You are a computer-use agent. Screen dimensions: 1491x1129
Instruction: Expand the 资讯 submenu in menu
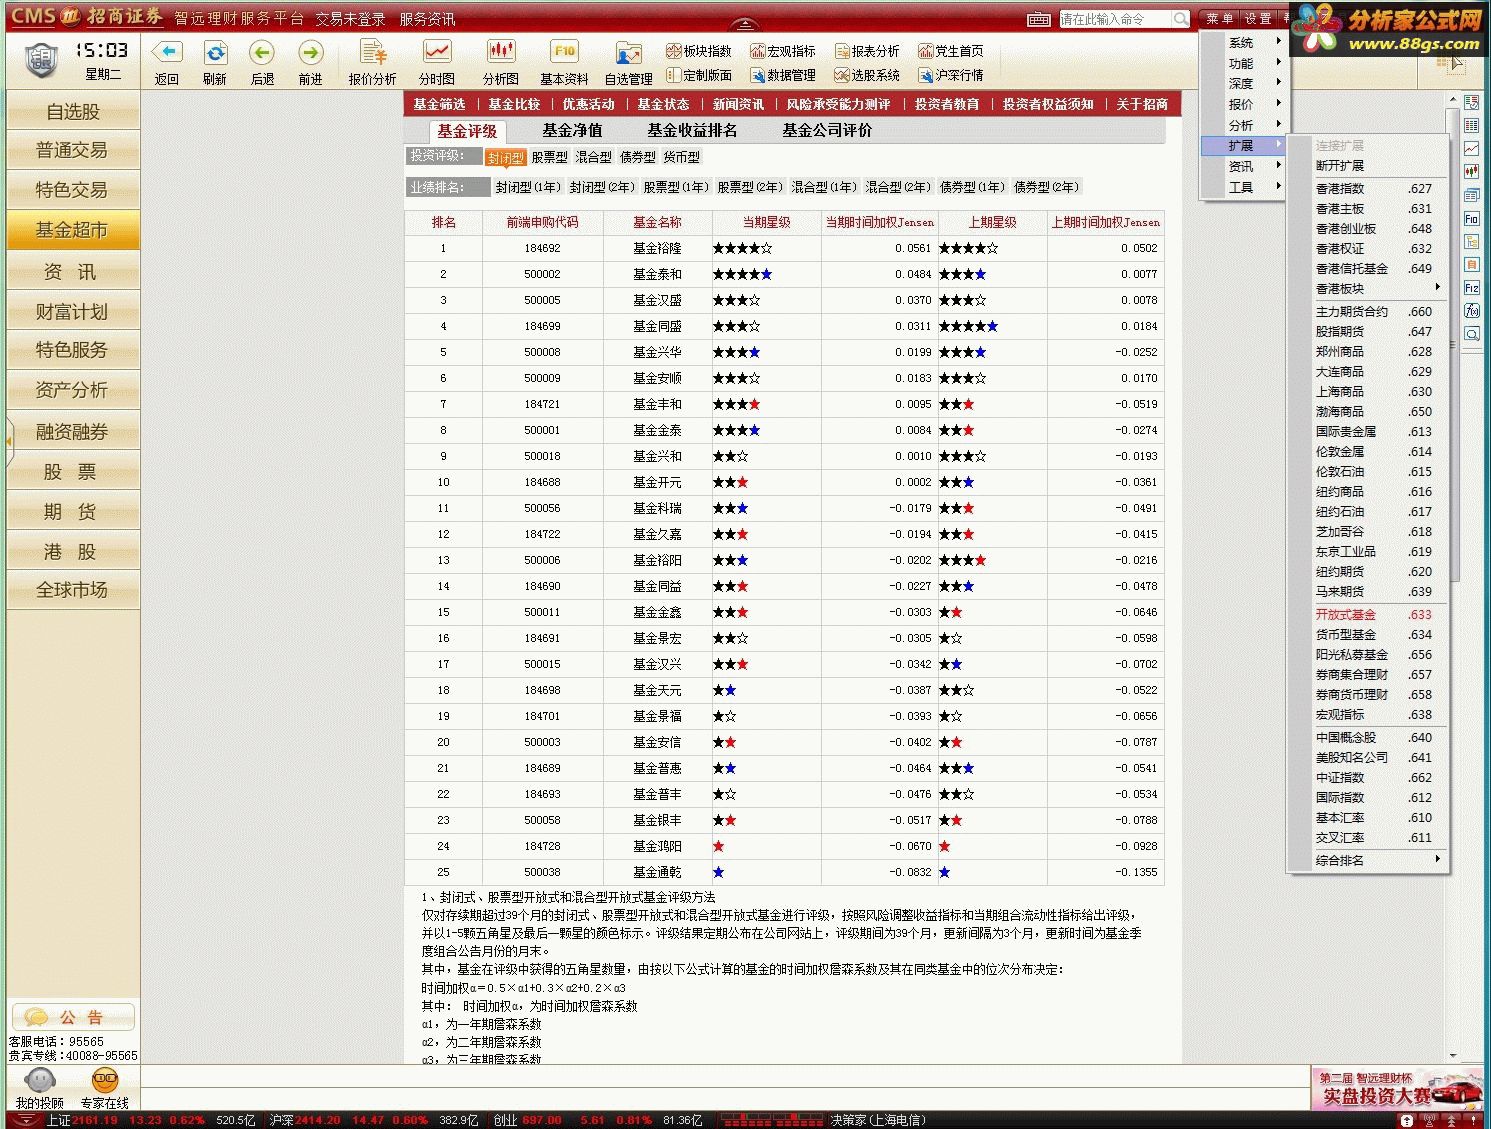click(1242, 166)
